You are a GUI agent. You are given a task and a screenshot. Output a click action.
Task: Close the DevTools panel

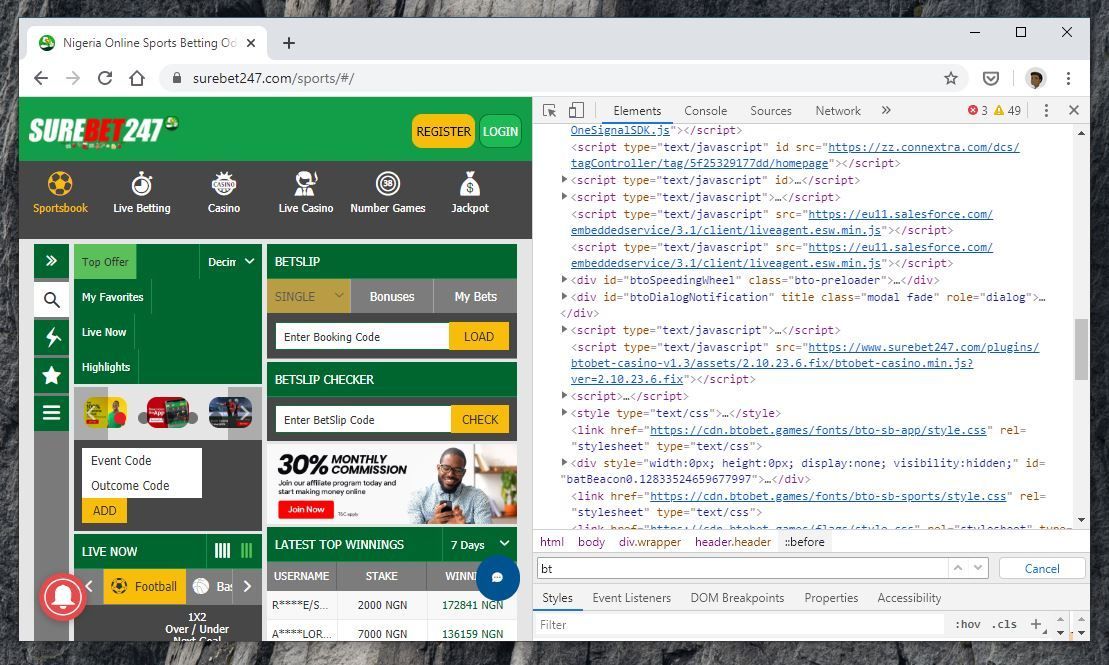[x=1074, y=110]
